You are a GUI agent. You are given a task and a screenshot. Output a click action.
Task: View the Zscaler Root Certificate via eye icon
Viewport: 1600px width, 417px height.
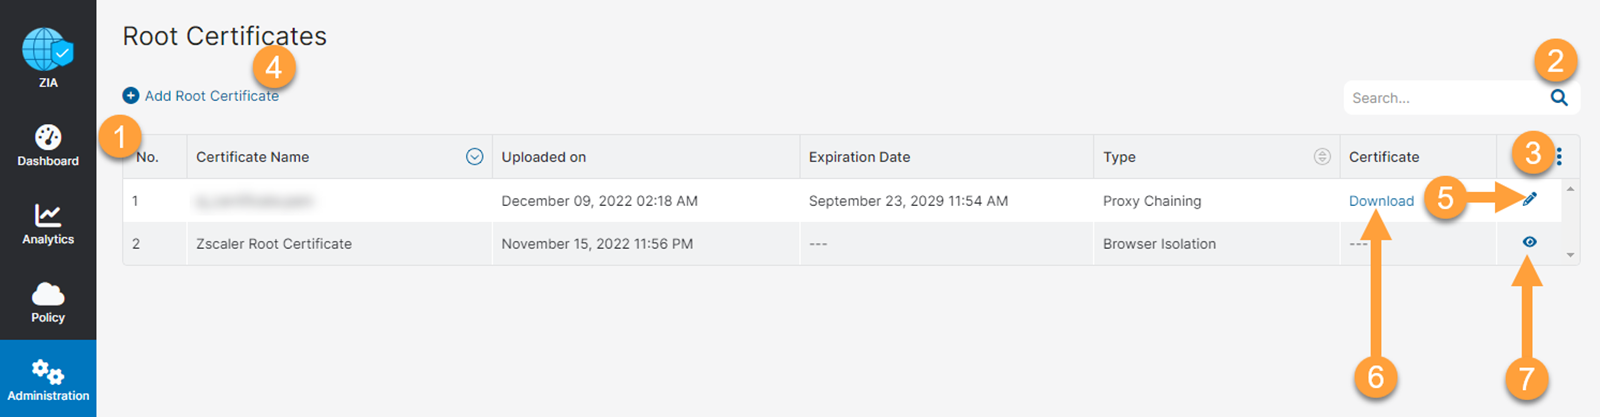coord(1529,242)
